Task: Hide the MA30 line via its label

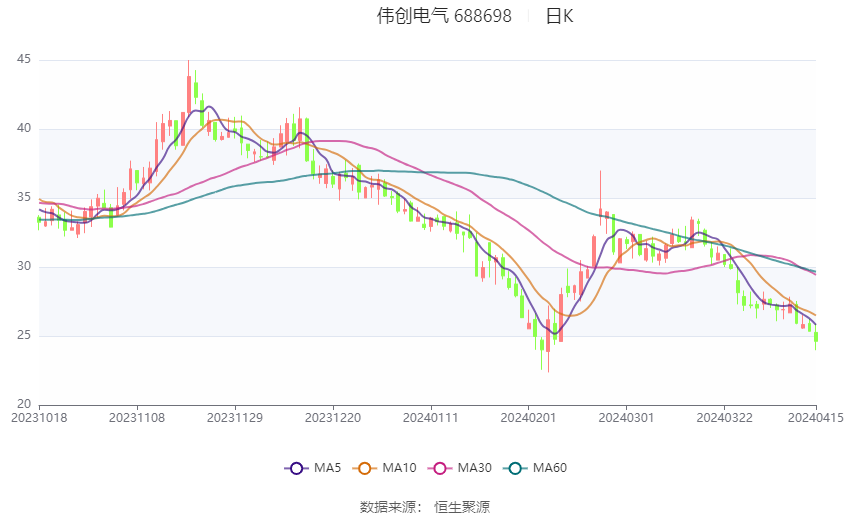Action: coord(474,468)
